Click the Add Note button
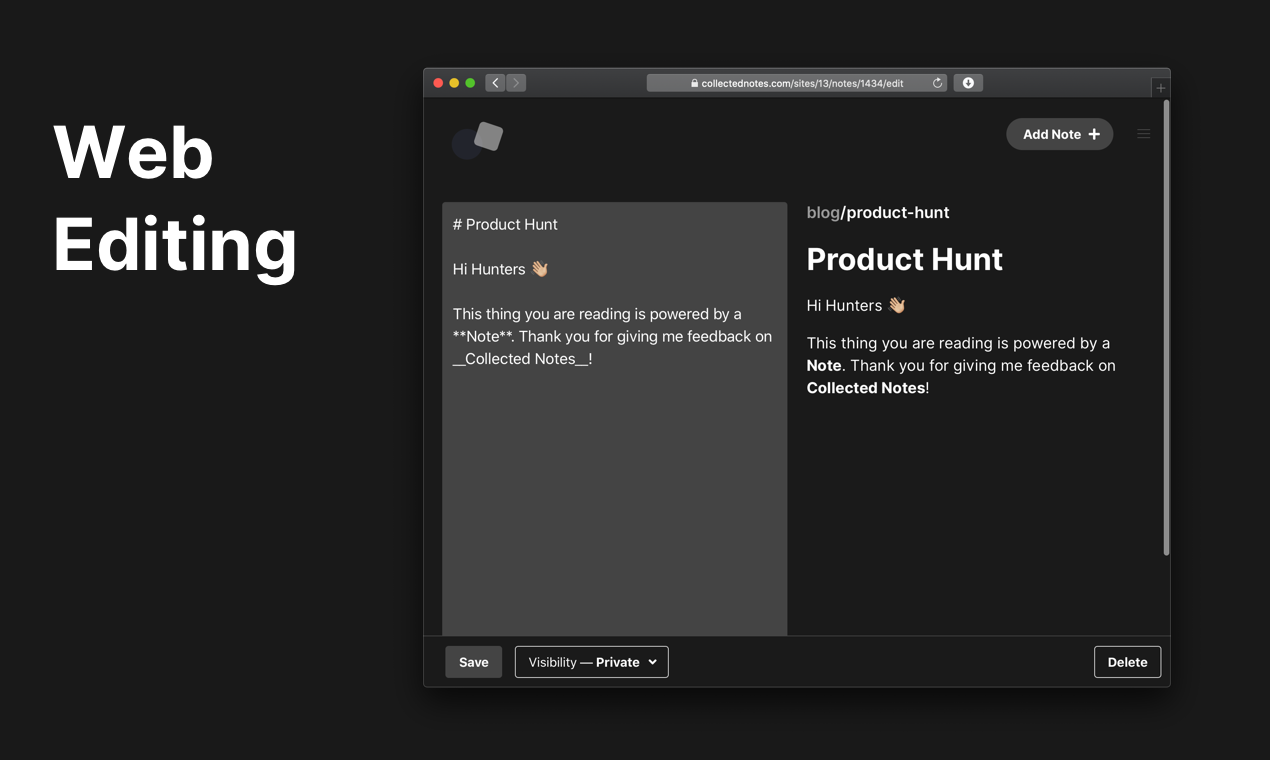 [x=1060, y=134]
